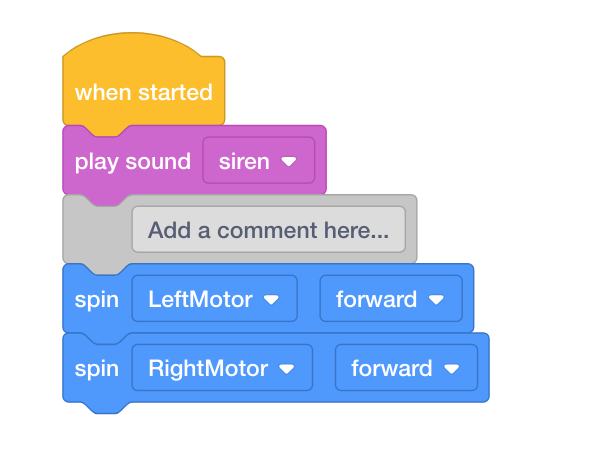The image size is (594, 458).
Task: Open the siren sound dropdown
Action: (259, 160)
